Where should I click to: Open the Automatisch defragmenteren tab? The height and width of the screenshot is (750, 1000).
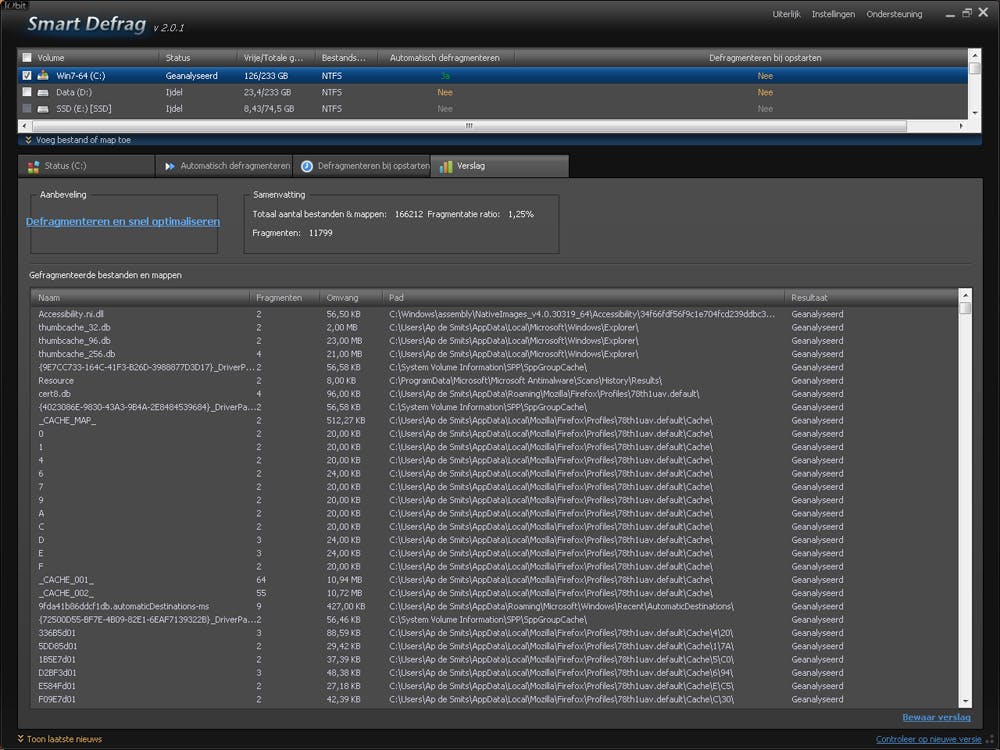coord(224,166)
